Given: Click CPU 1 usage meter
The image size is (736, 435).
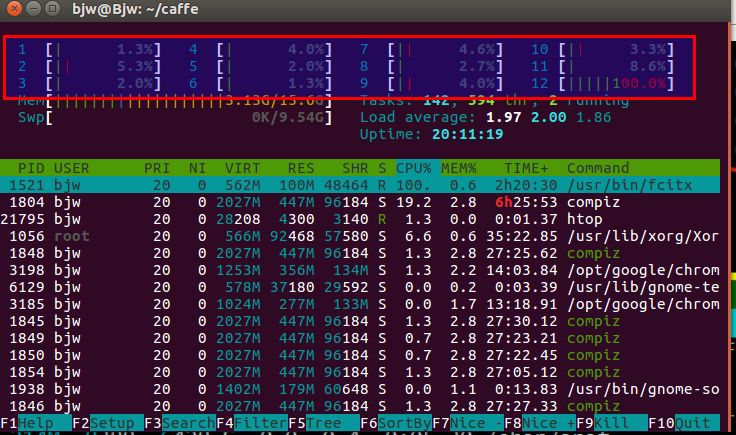Looking at the screenshot, I should [x=89, y=49].
